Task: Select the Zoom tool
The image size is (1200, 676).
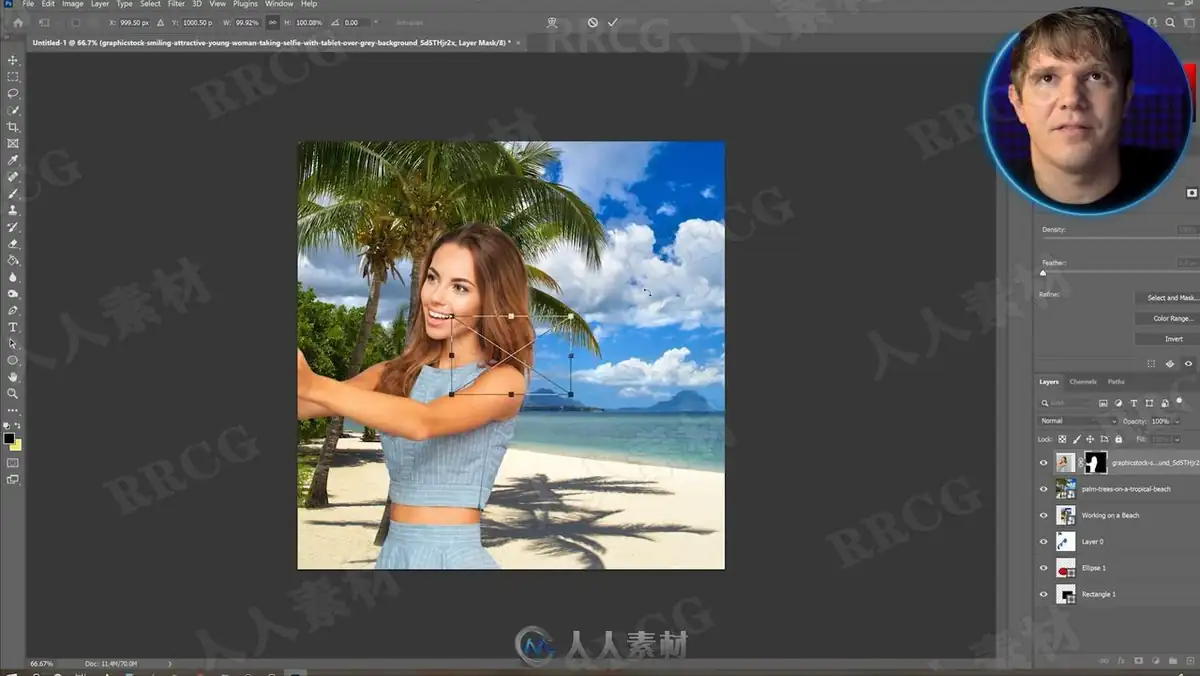Action: [13, 393]
